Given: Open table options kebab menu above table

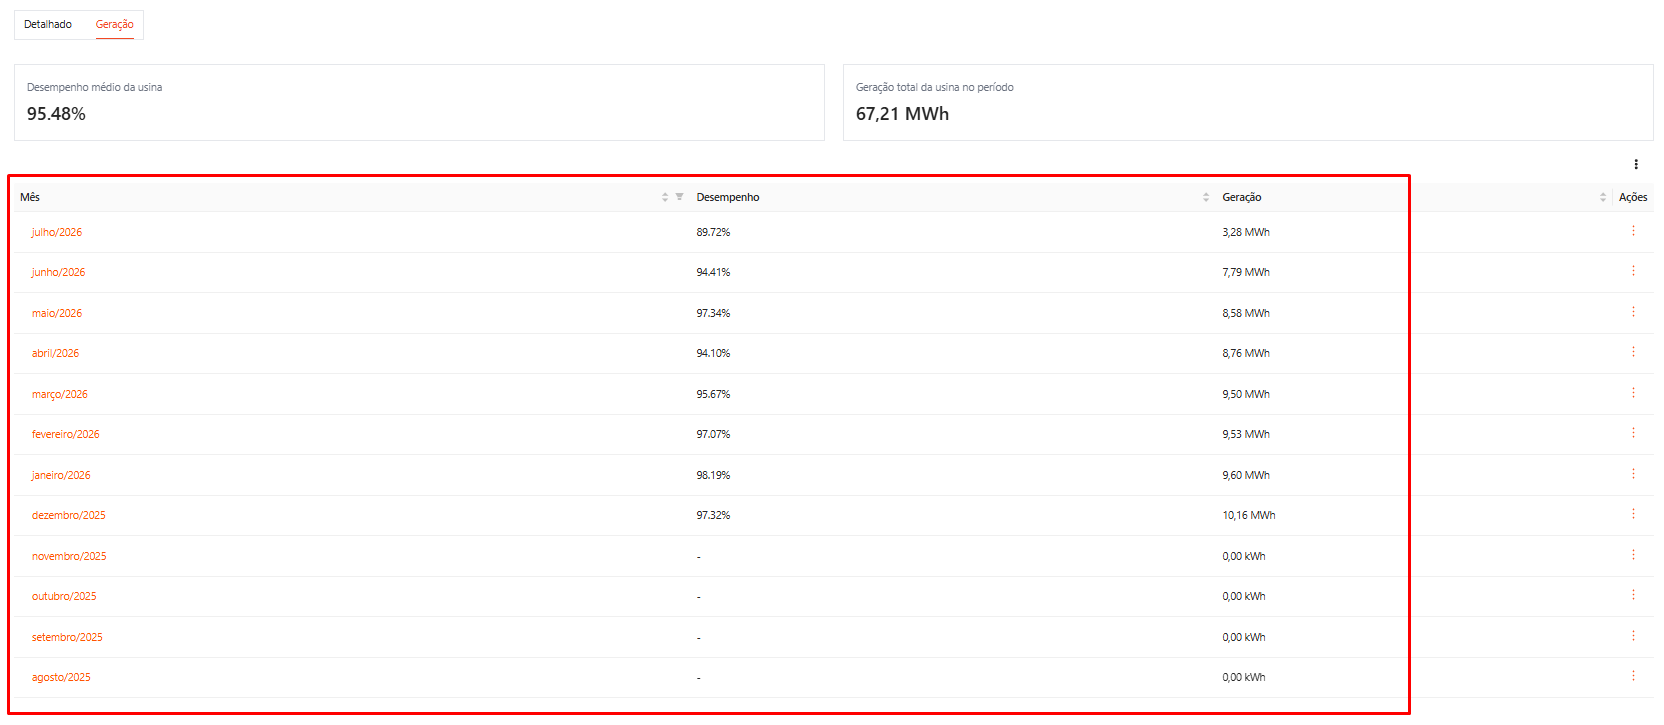Looking at the screenshot, I should [x=1636, y=164].
